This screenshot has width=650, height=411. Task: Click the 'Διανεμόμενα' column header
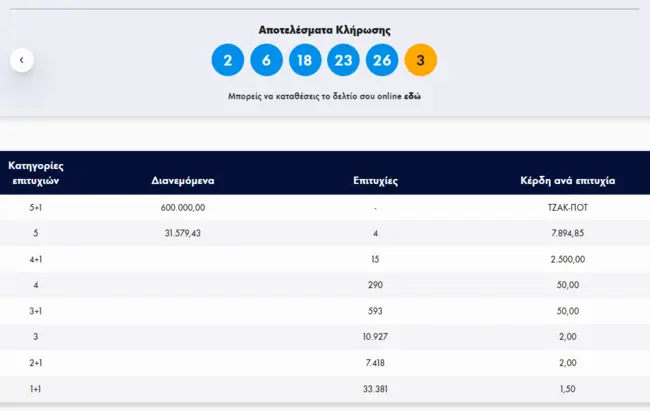(183, 181)
